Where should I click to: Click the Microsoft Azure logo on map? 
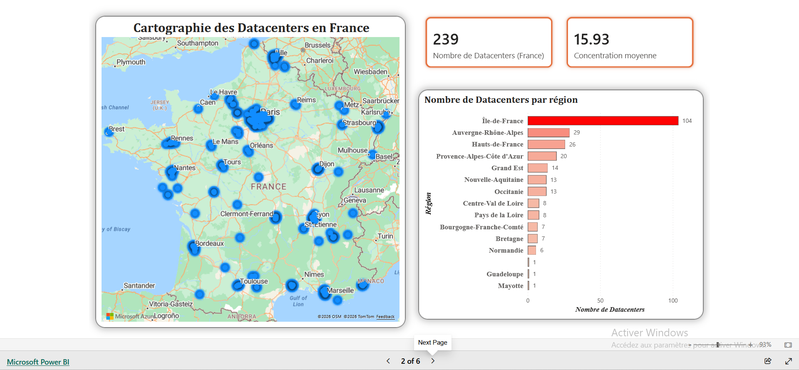[x=110, y=316]
